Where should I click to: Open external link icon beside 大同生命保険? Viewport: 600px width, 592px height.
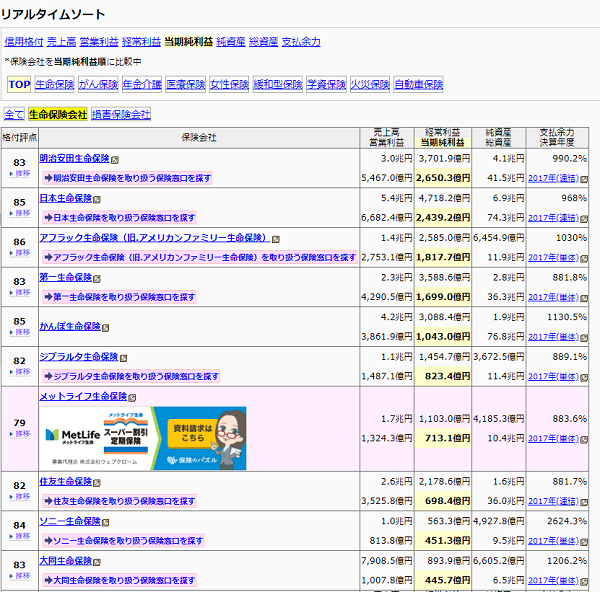(x=97, y=562)
